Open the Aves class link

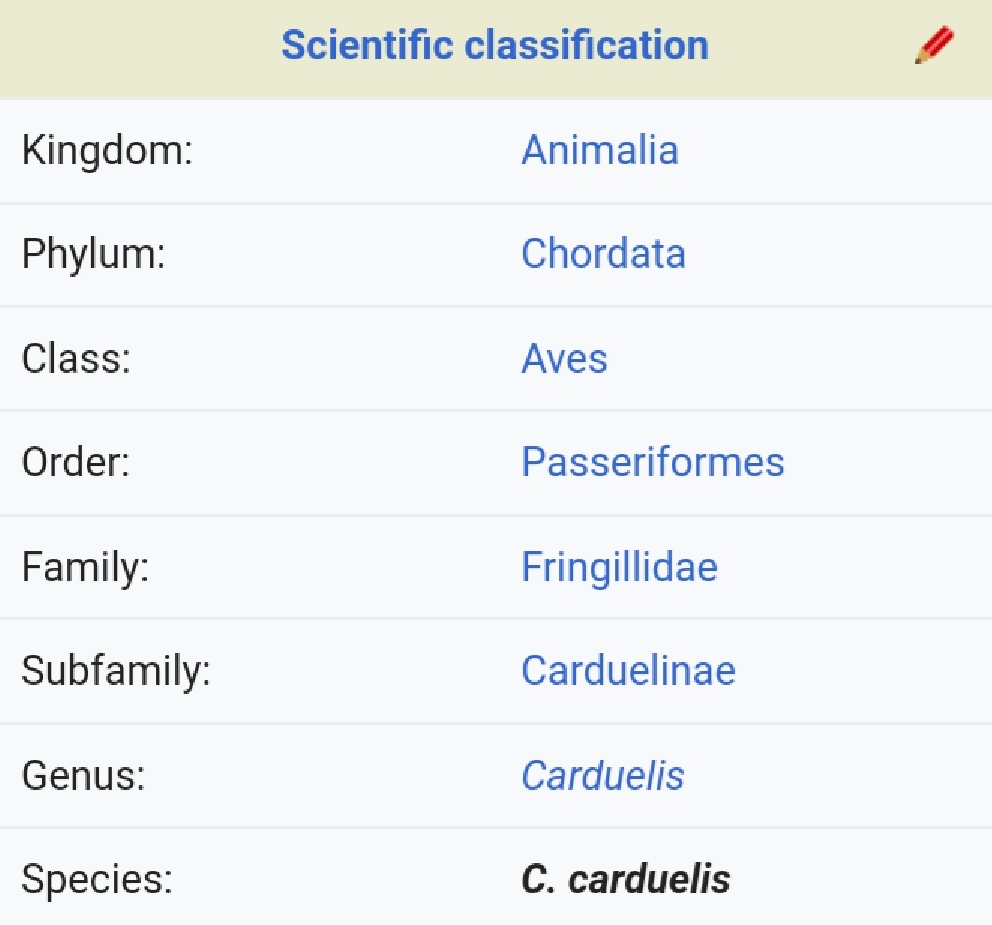coord(564,358)
